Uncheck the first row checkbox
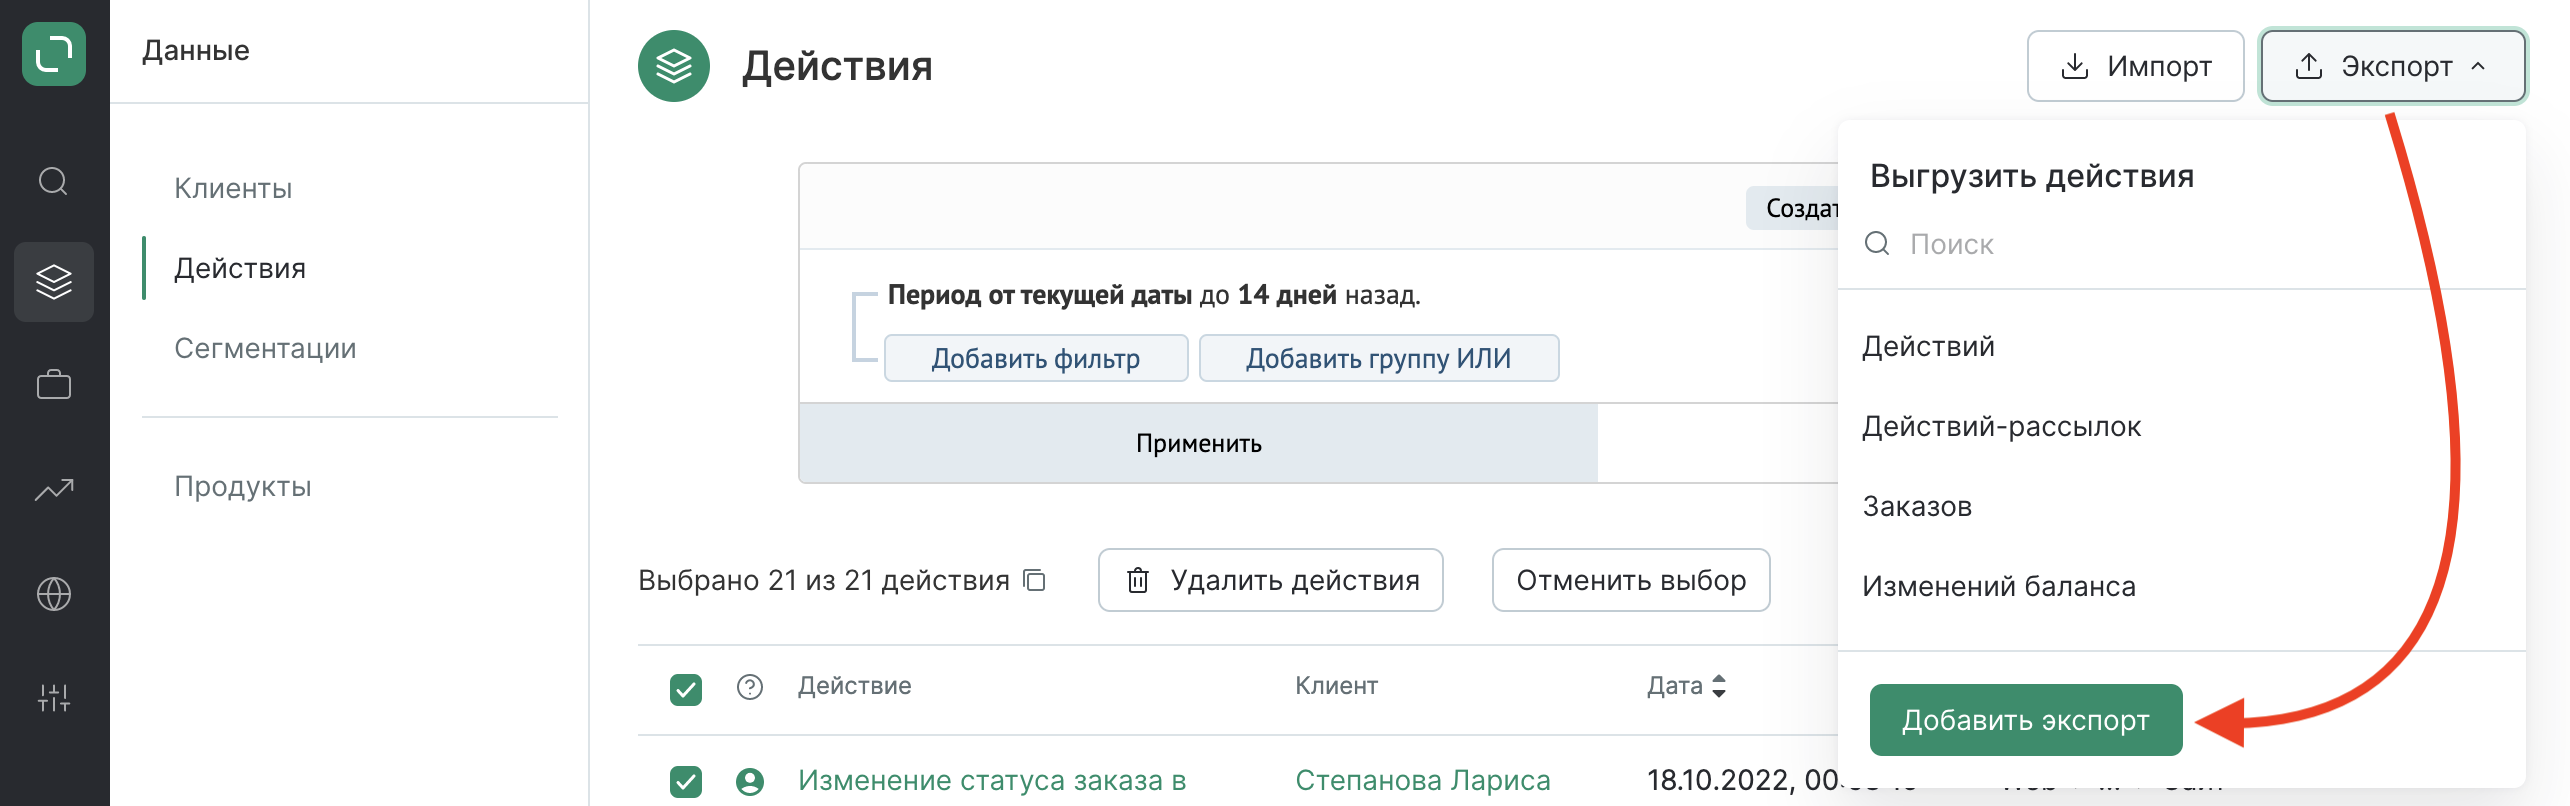Image resolution: width=2570 pixels, height=806 pixels. click(686, 781)
